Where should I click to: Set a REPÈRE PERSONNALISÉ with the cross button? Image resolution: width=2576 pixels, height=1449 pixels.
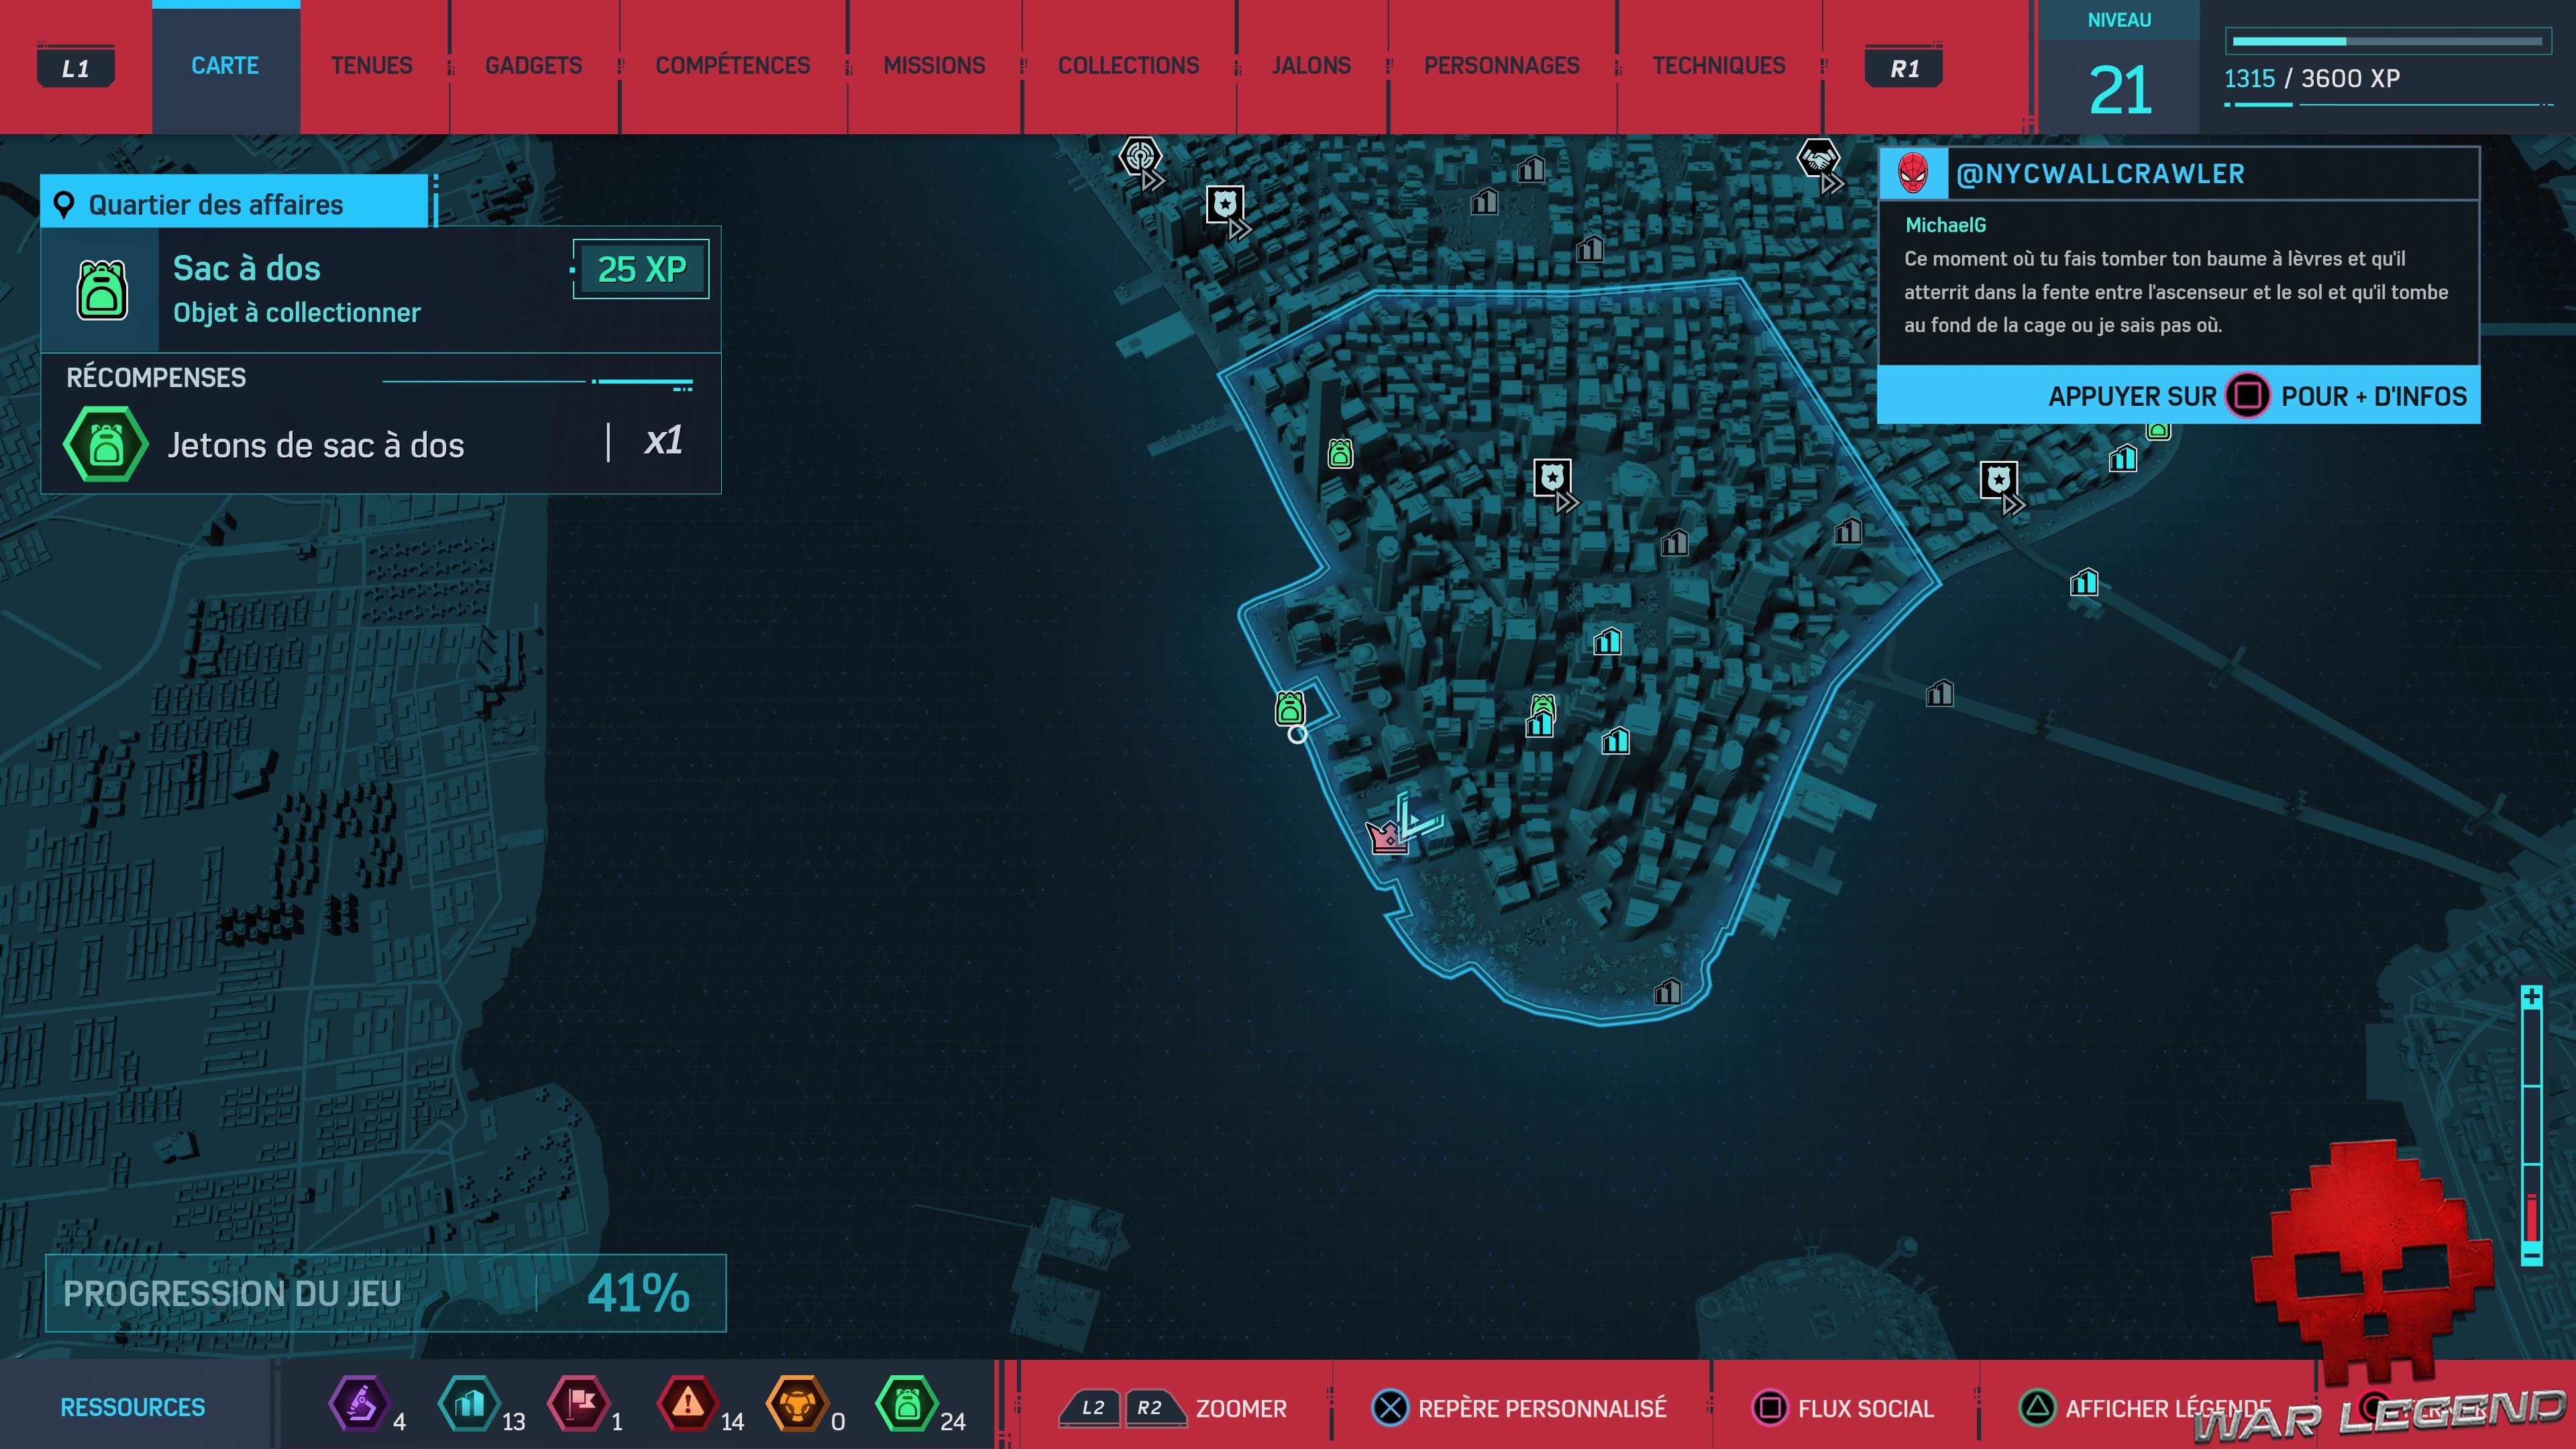click(x=1390, y=1408)
